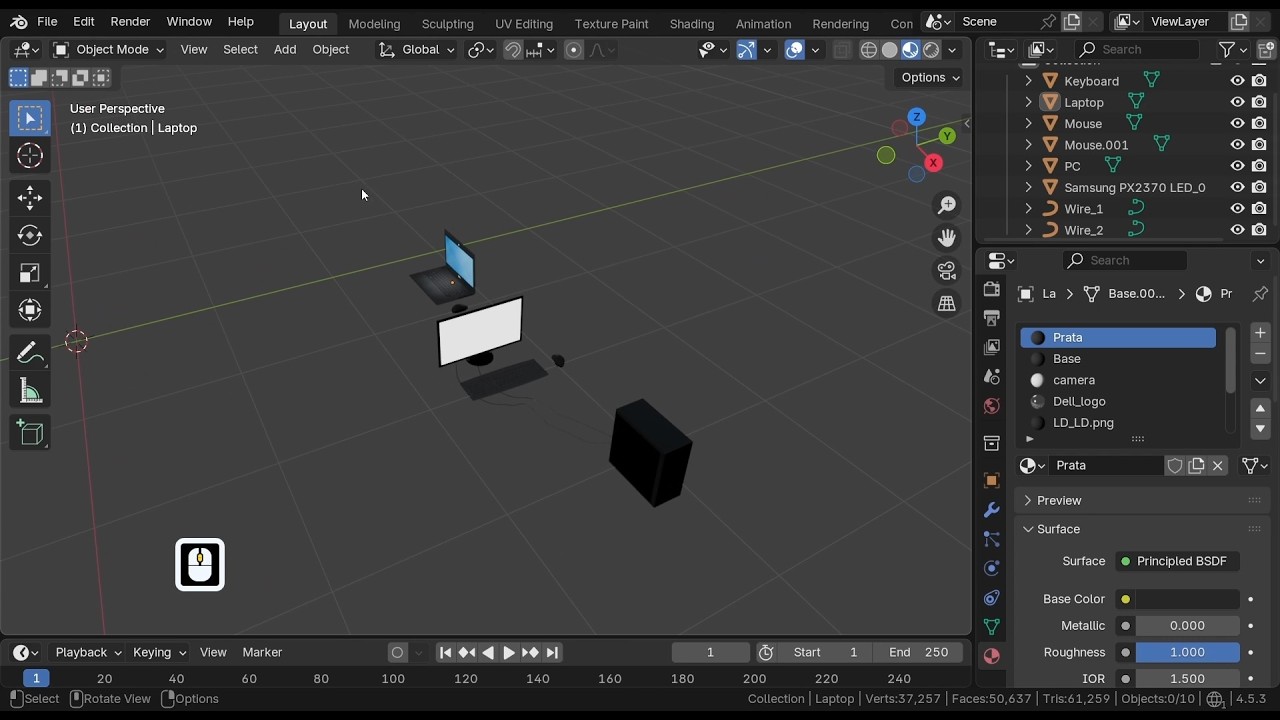Screen dimensions: 1280x720
Task: Open the World properties tab
Action: tap(991, 406)
